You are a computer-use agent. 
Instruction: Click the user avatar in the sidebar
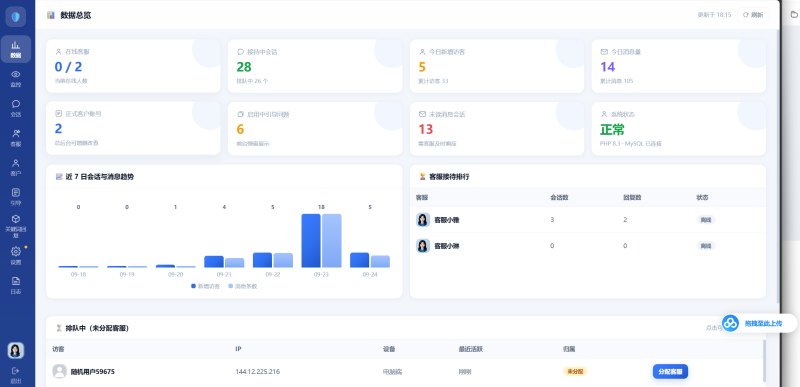pos(15,350)
